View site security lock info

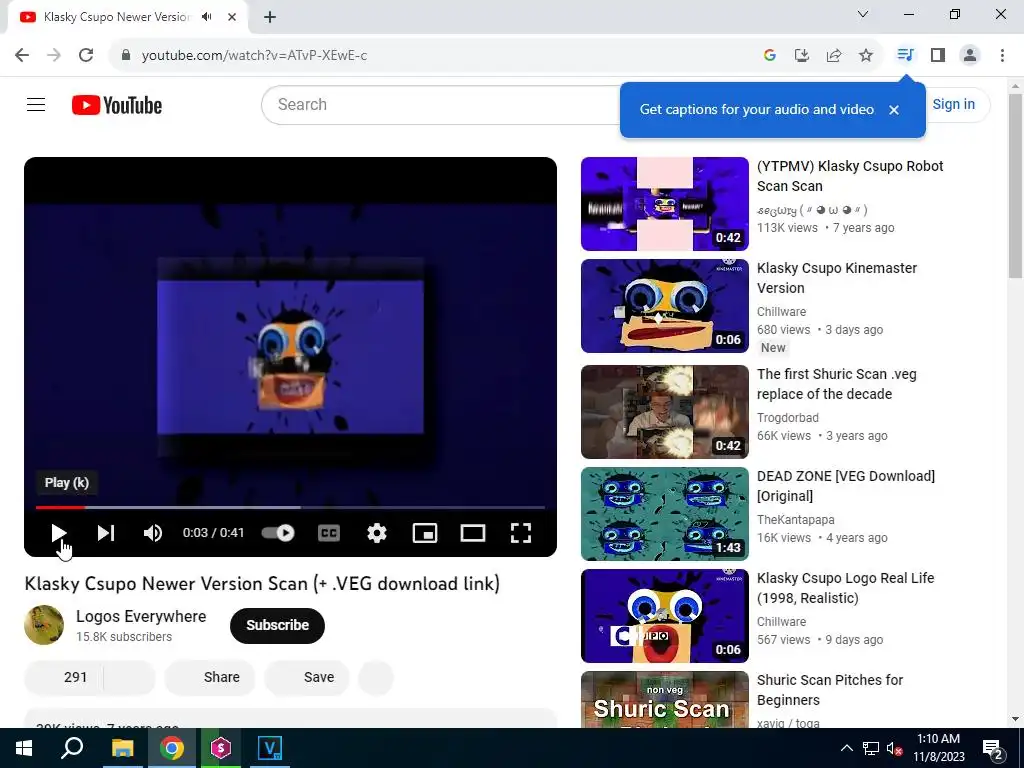126,55
